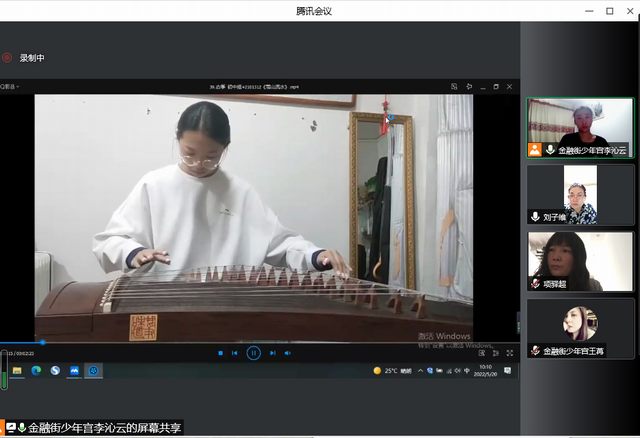Click the video progress bar handle
The height and width of the screenshot is (438, 640).
(42, 343)
